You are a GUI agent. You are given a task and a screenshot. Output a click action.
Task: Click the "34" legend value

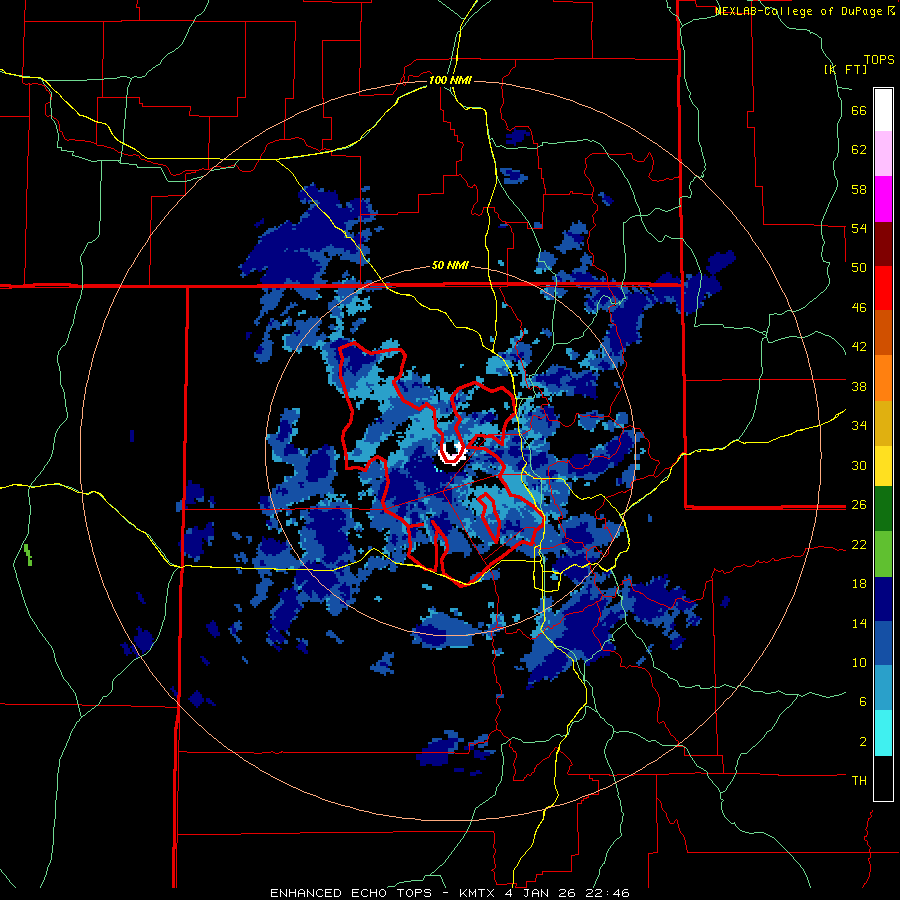tap(859, 425)
